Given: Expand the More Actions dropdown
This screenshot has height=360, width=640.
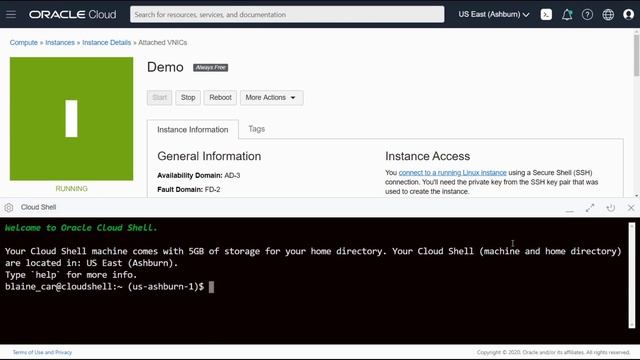Looking at the screenshot, I should (271, 98).
